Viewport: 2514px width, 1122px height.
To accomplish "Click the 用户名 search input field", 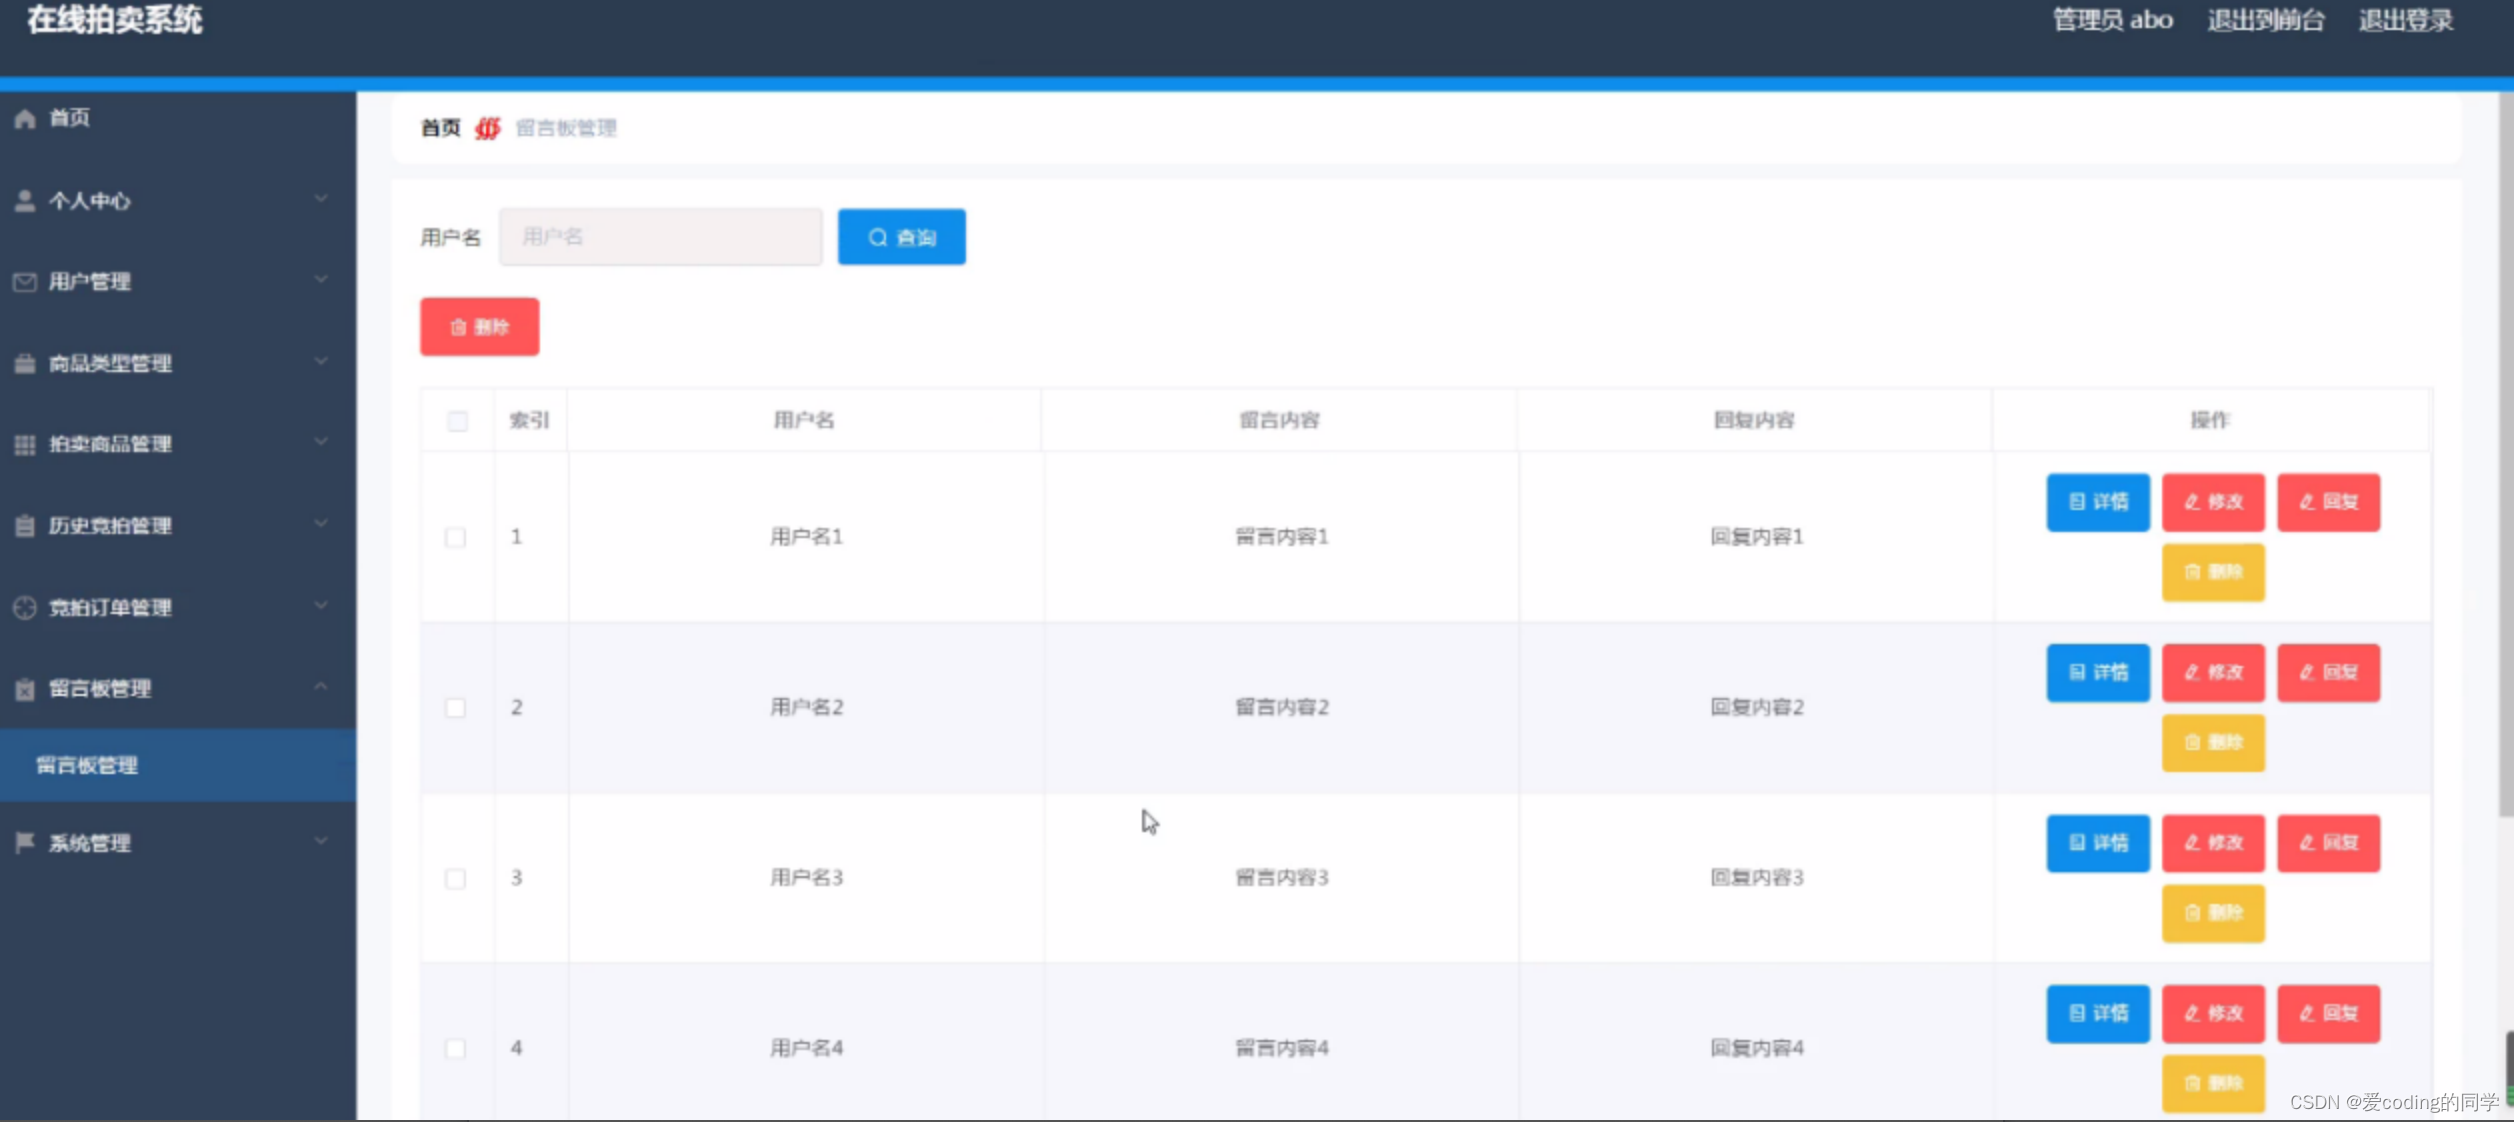I will (x=661, y=237).
